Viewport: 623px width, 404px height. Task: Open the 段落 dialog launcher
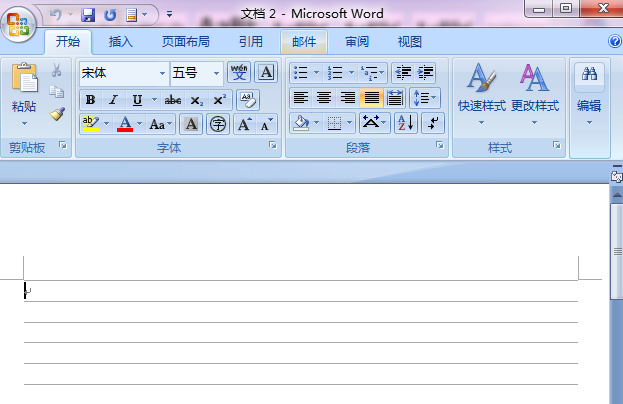[x=439, y=145]
